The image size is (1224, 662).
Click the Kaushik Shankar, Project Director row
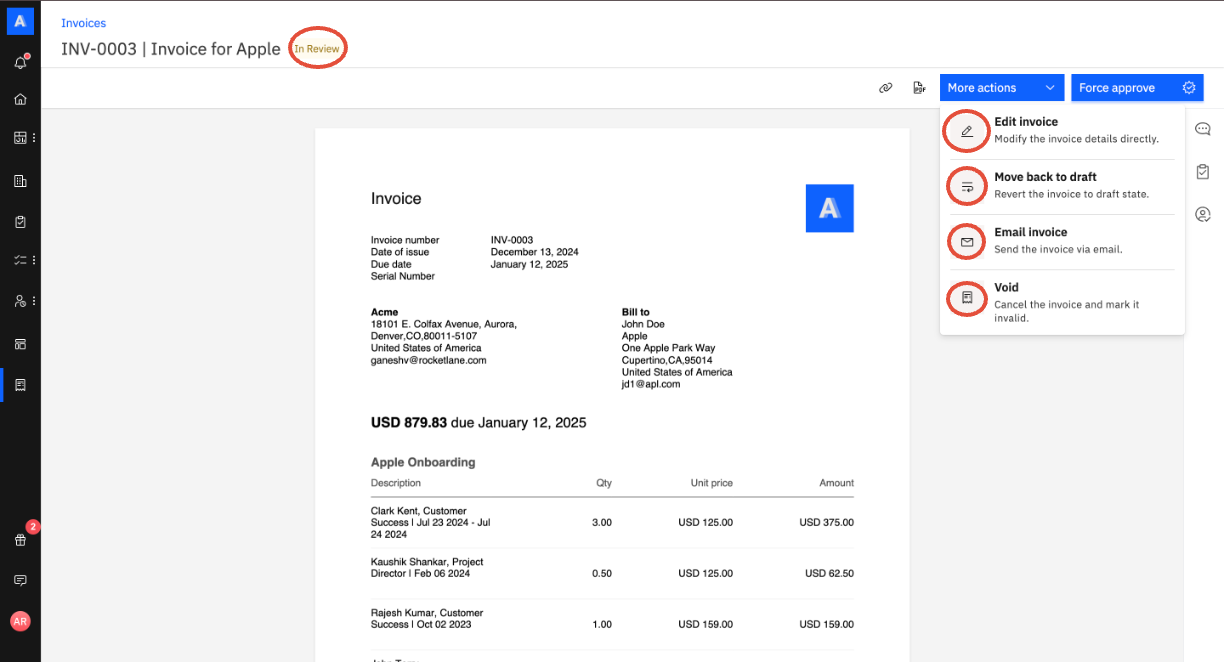coord(612,573)
